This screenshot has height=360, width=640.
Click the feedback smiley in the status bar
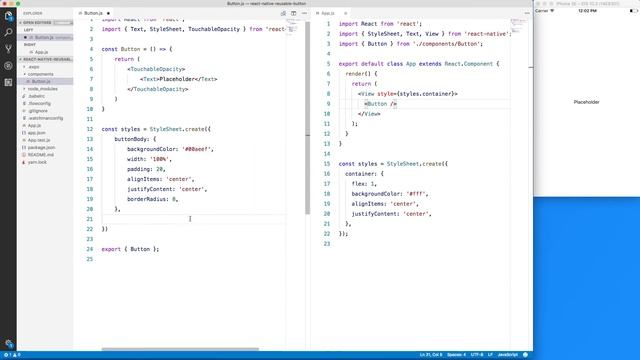525,355
